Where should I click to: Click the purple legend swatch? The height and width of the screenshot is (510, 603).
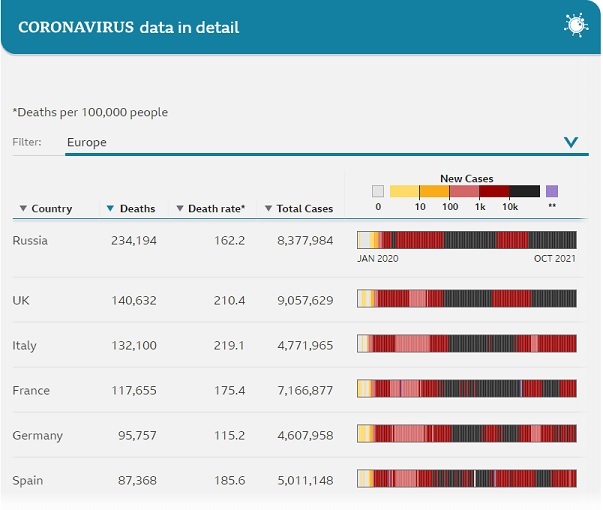tap(552, 191)
